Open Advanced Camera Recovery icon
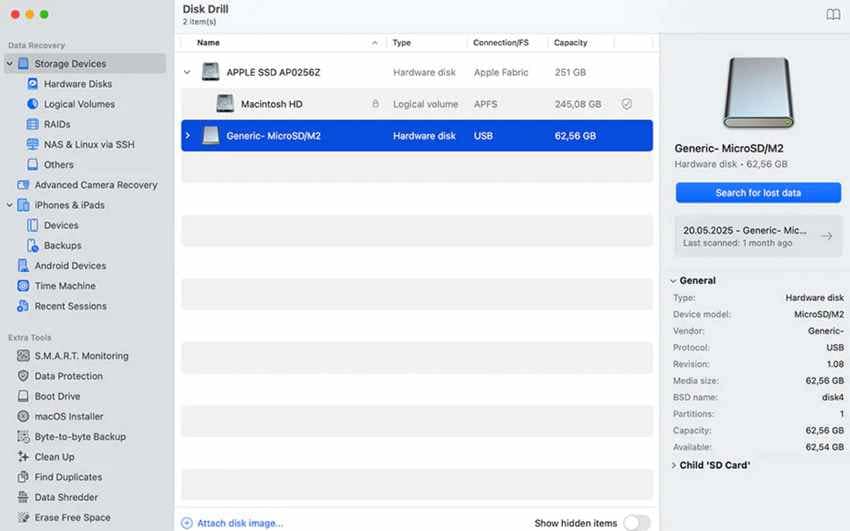The width and height of the screenshot is (850, 531). [x=23, y=185]
